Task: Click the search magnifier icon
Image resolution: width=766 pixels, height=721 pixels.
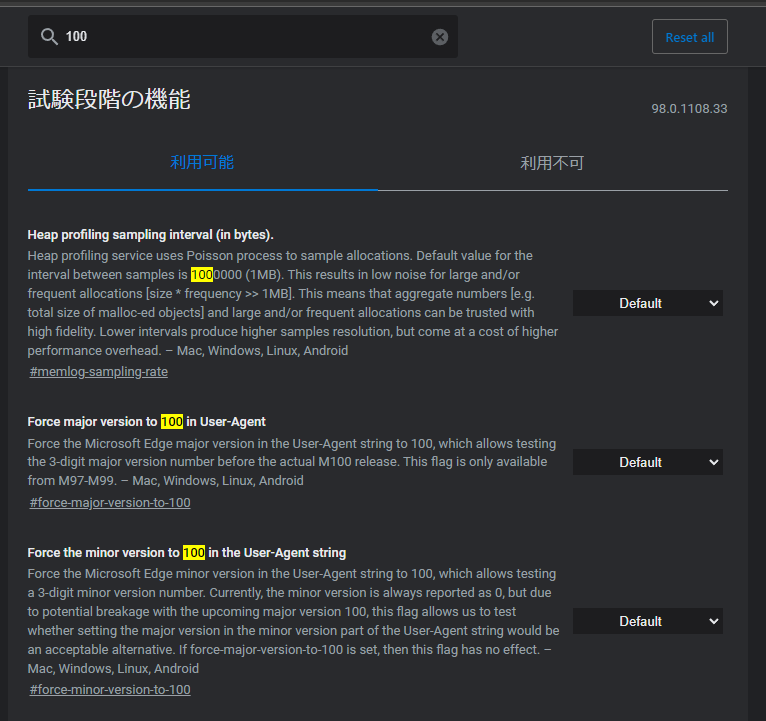Action: (x=49, y=37)
